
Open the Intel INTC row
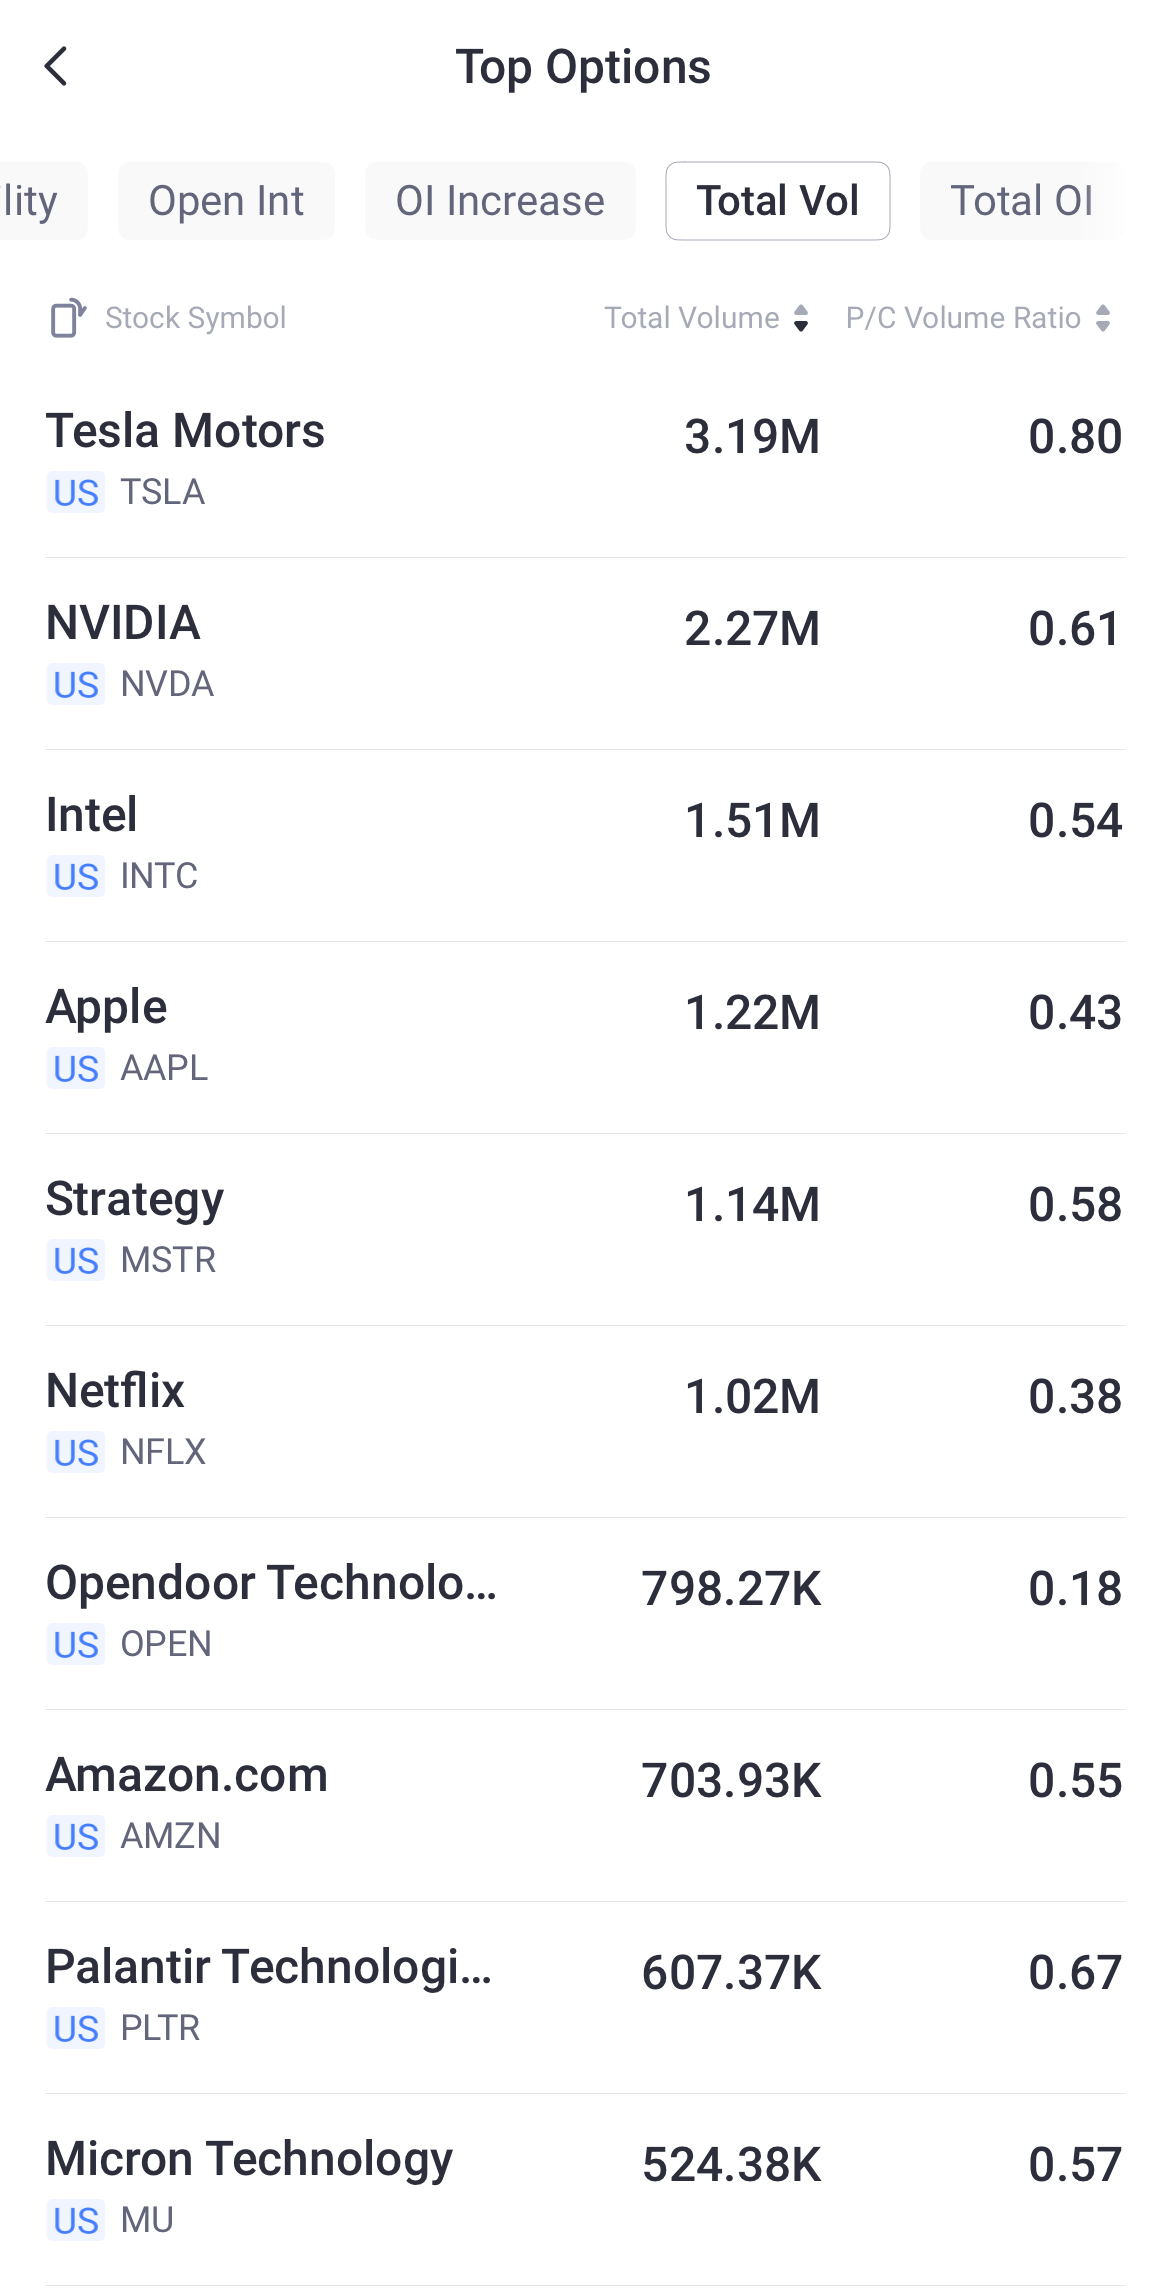pyautogui.click(x=585, y=844)
